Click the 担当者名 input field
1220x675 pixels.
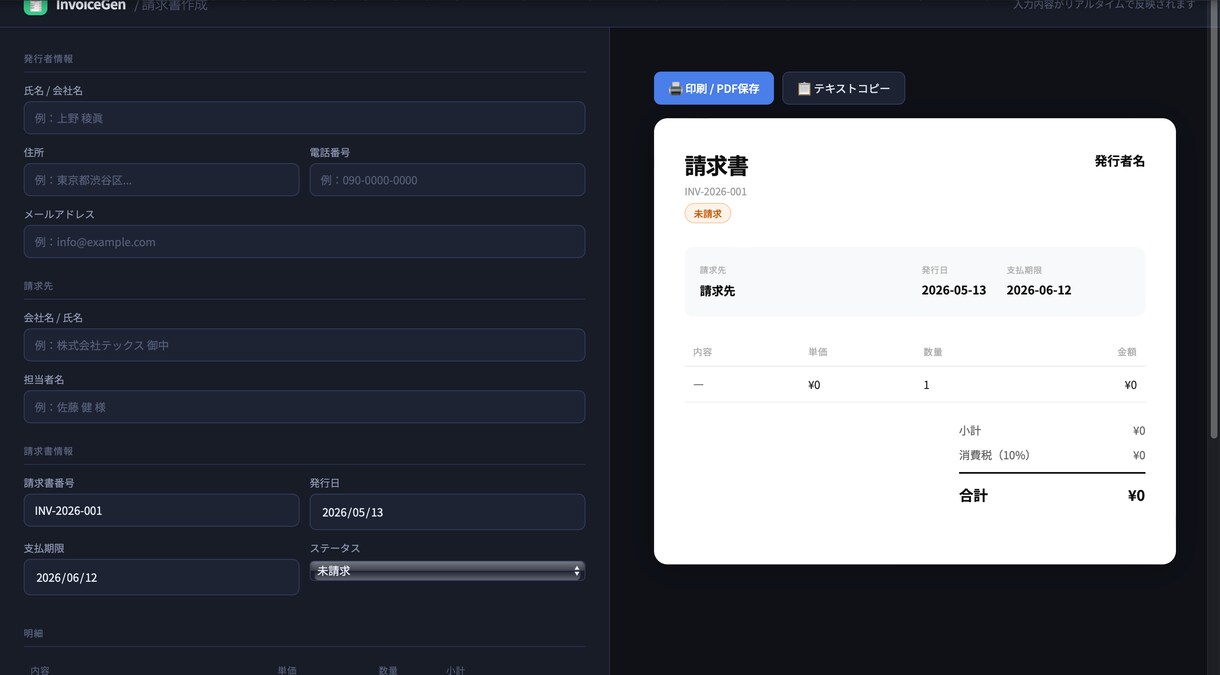pyautogui.click(x=304, y=407)
